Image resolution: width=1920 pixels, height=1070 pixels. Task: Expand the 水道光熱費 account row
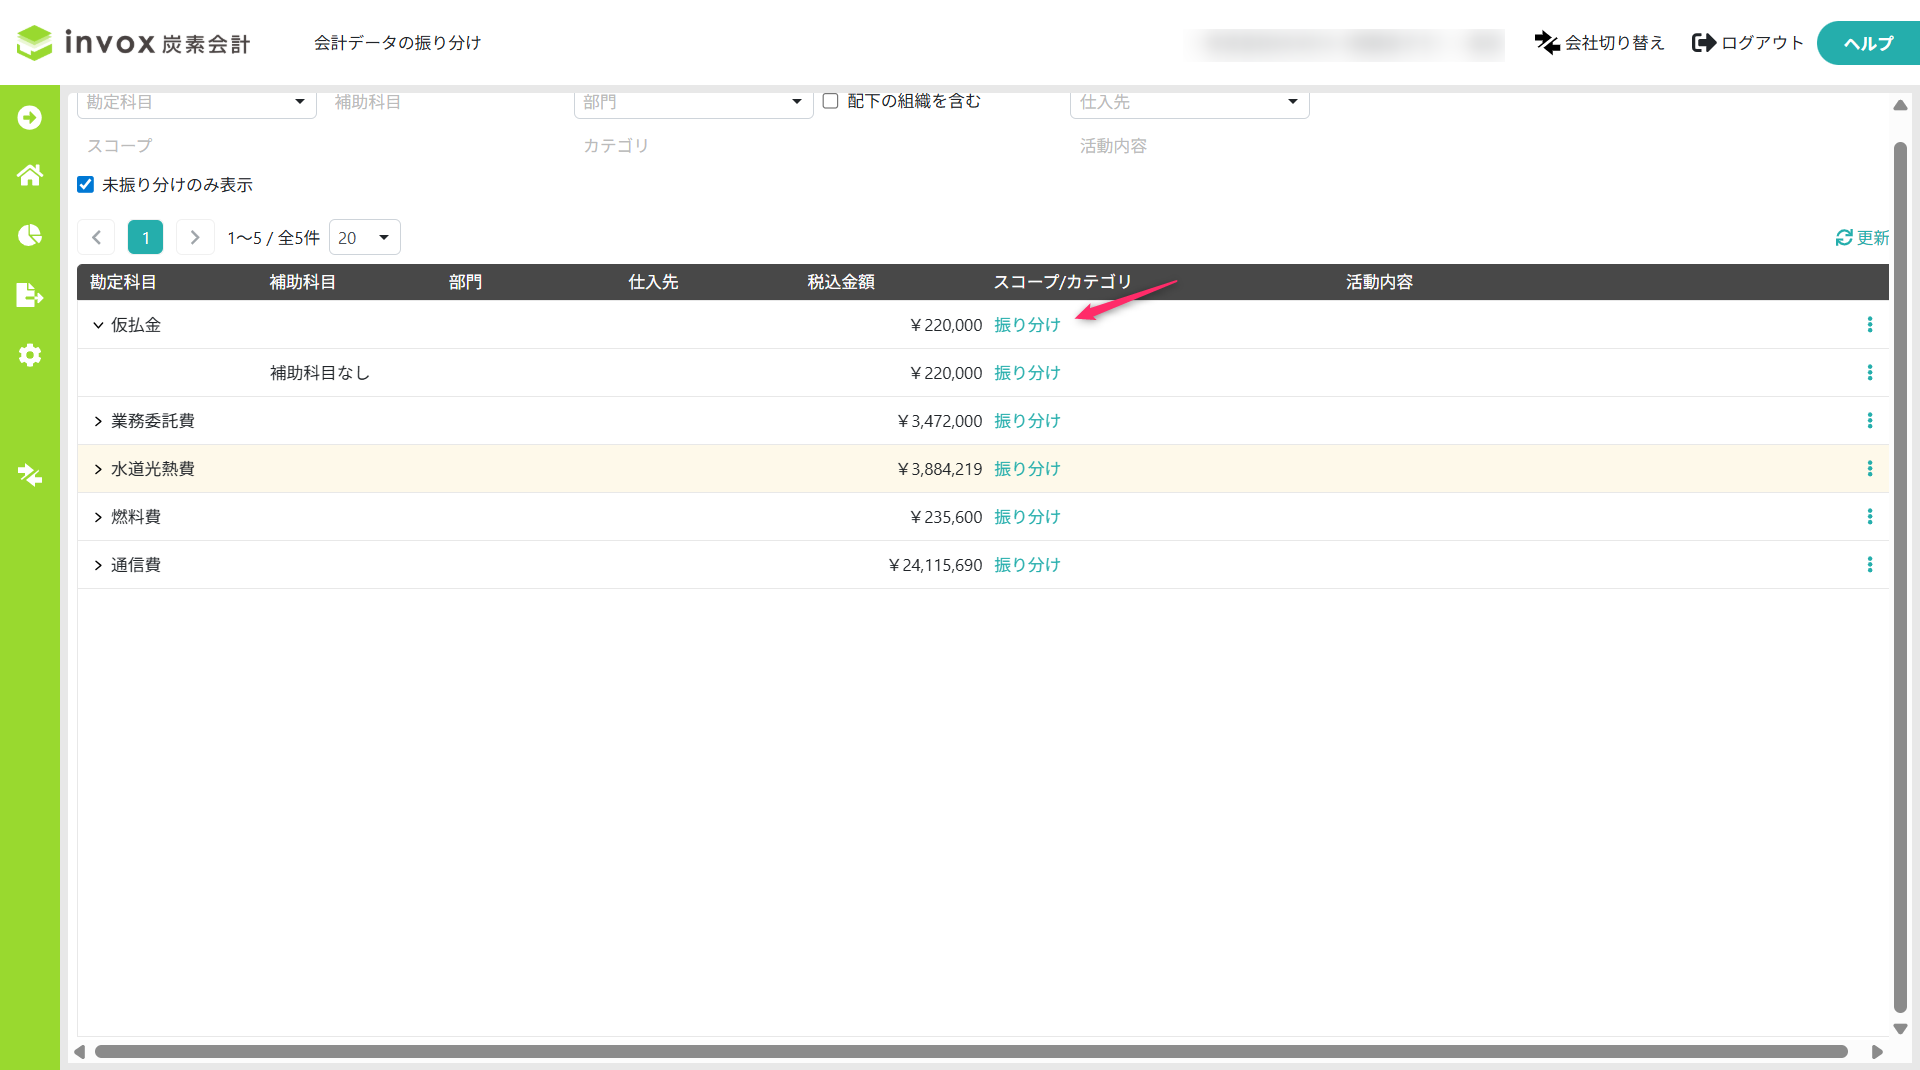[98, 469]
